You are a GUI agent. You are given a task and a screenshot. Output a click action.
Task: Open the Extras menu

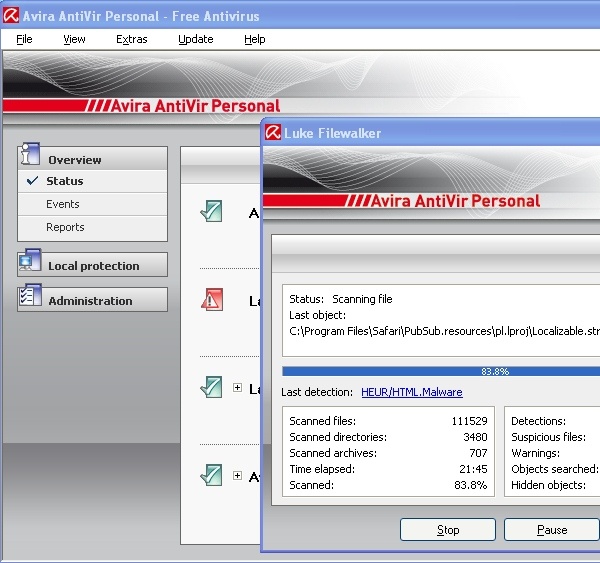point(132,39)
